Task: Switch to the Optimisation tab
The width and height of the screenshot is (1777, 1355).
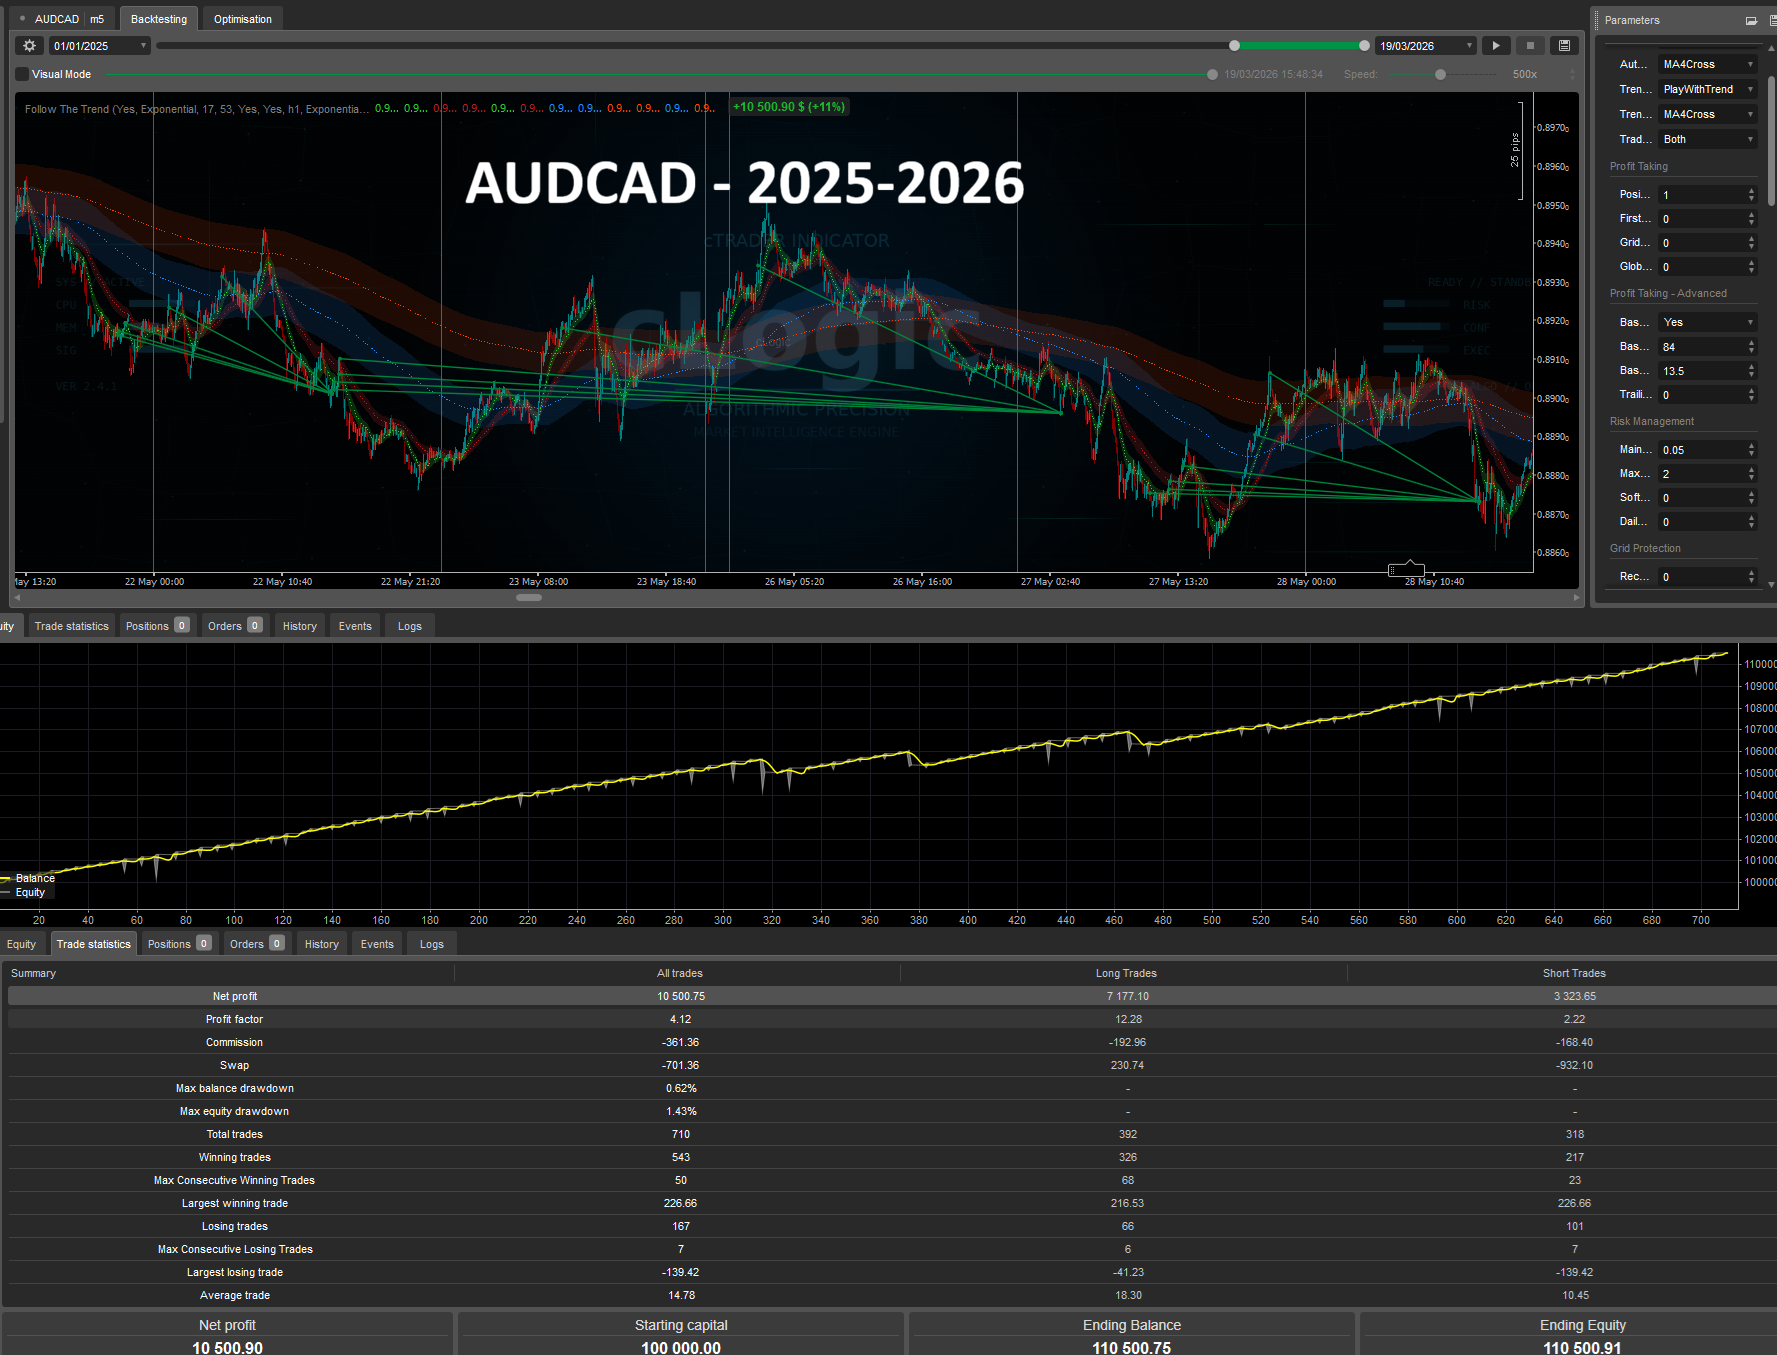Action: point(242,18)
